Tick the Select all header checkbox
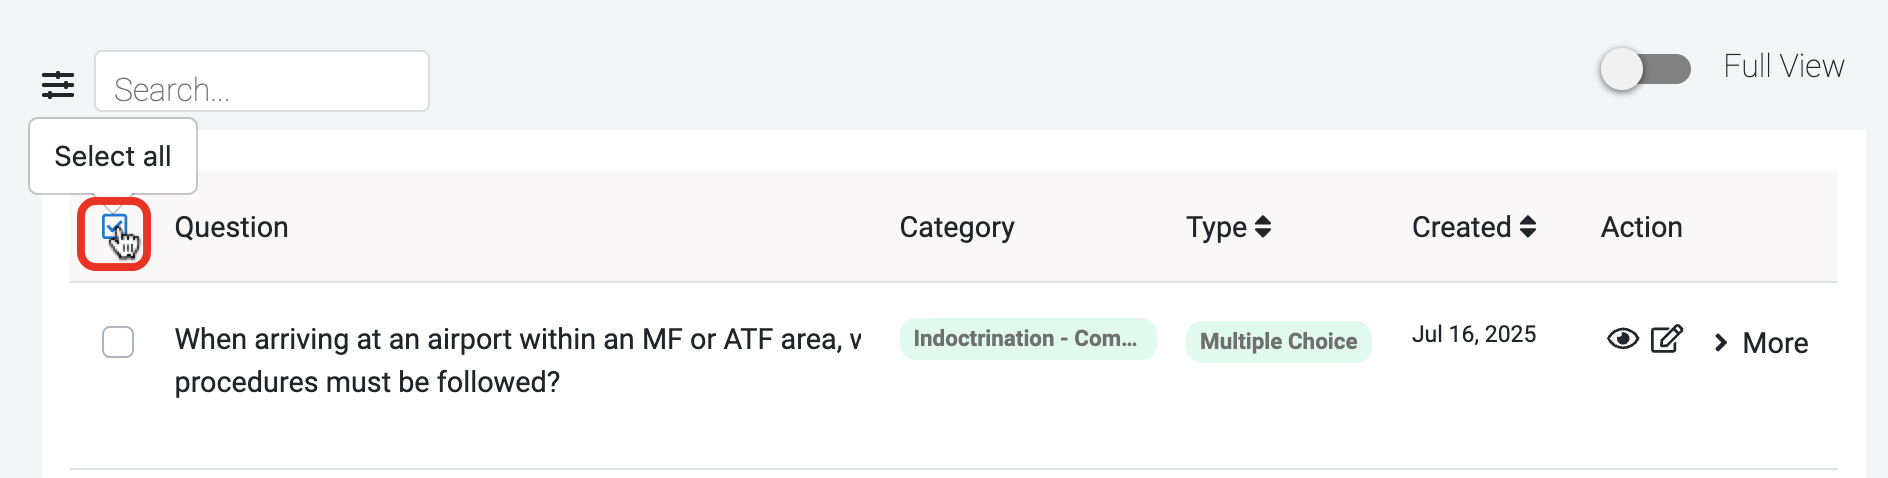1888x478 pixels. 114,228
